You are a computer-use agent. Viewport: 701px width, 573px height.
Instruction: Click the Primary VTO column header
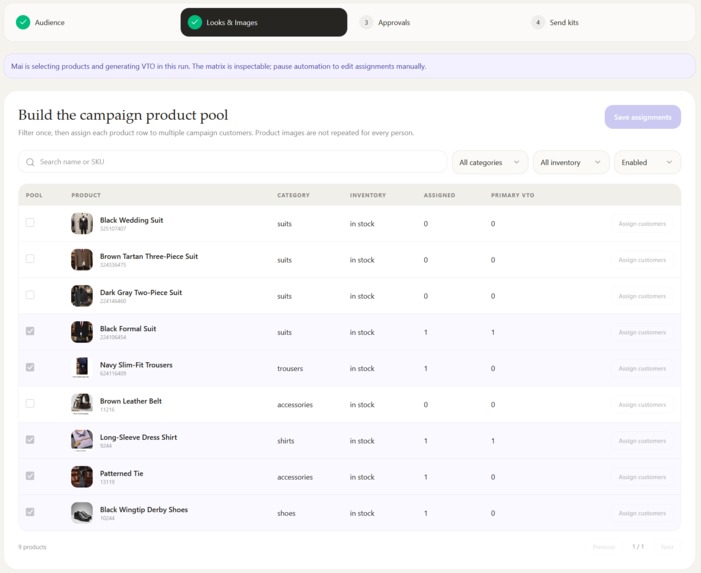pyautogui.click(x=512, y=195)
